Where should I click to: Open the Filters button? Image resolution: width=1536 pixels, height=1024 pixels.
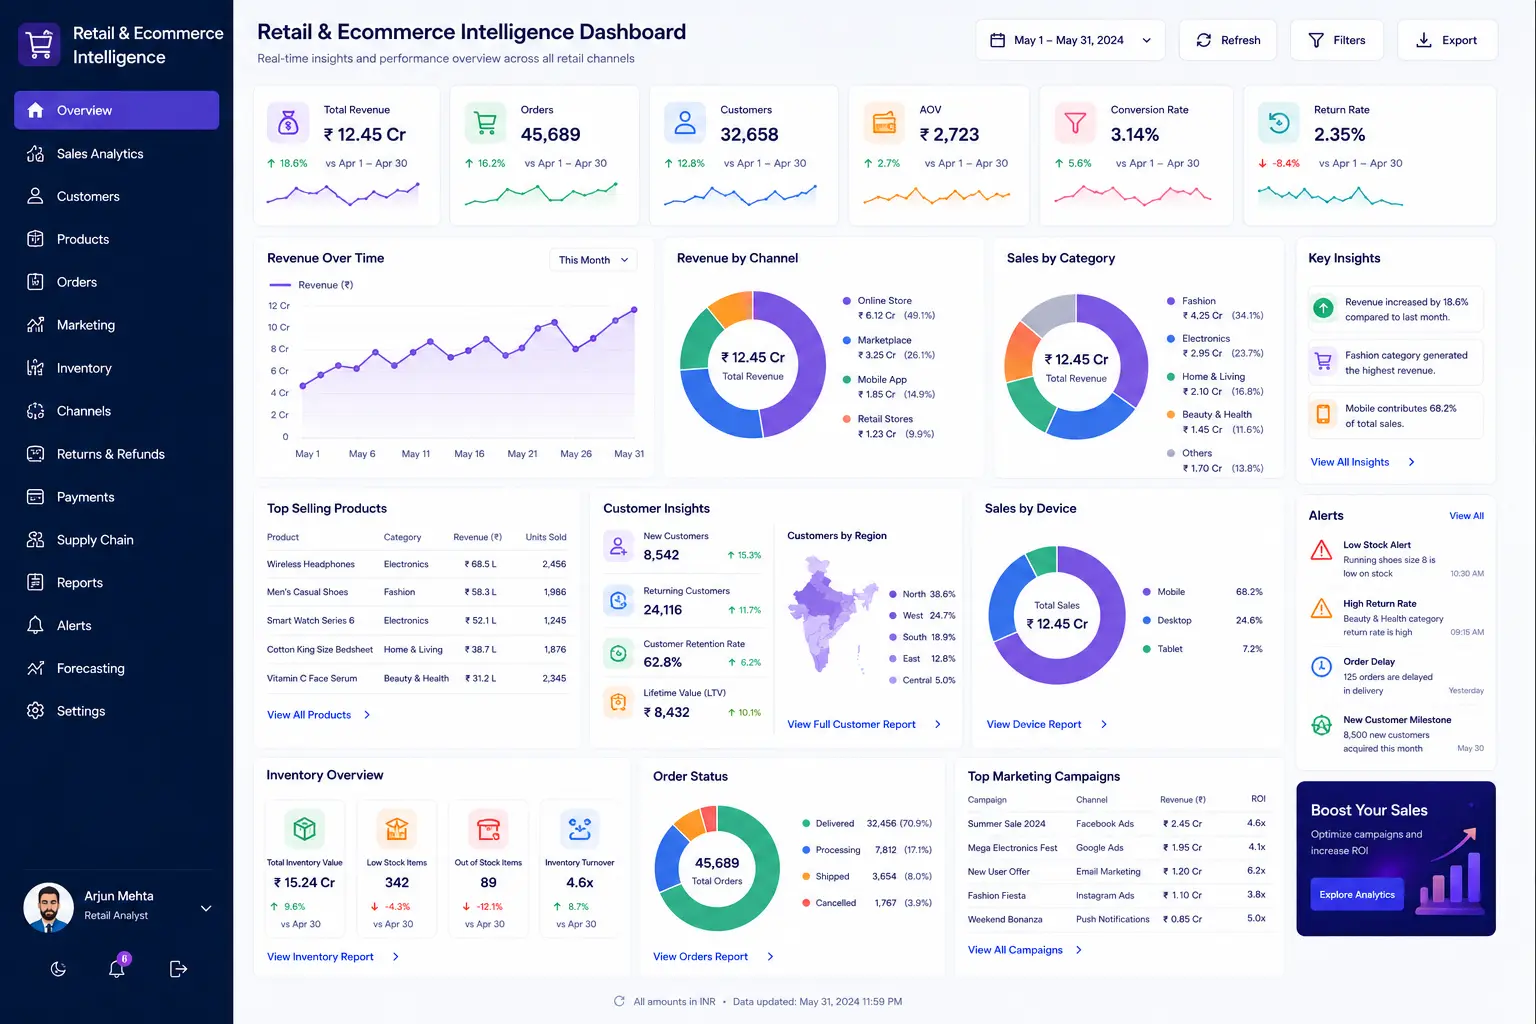click(1336, 40)
